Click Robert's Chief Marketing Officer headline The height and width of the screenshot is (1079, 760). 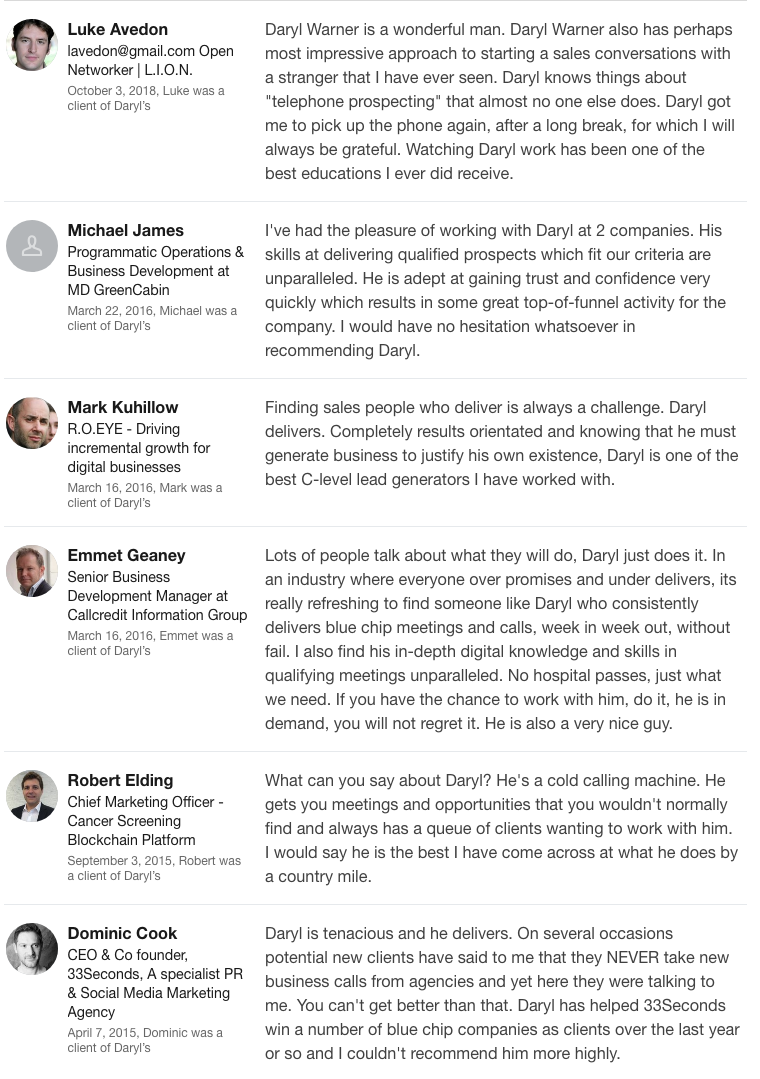145,821
